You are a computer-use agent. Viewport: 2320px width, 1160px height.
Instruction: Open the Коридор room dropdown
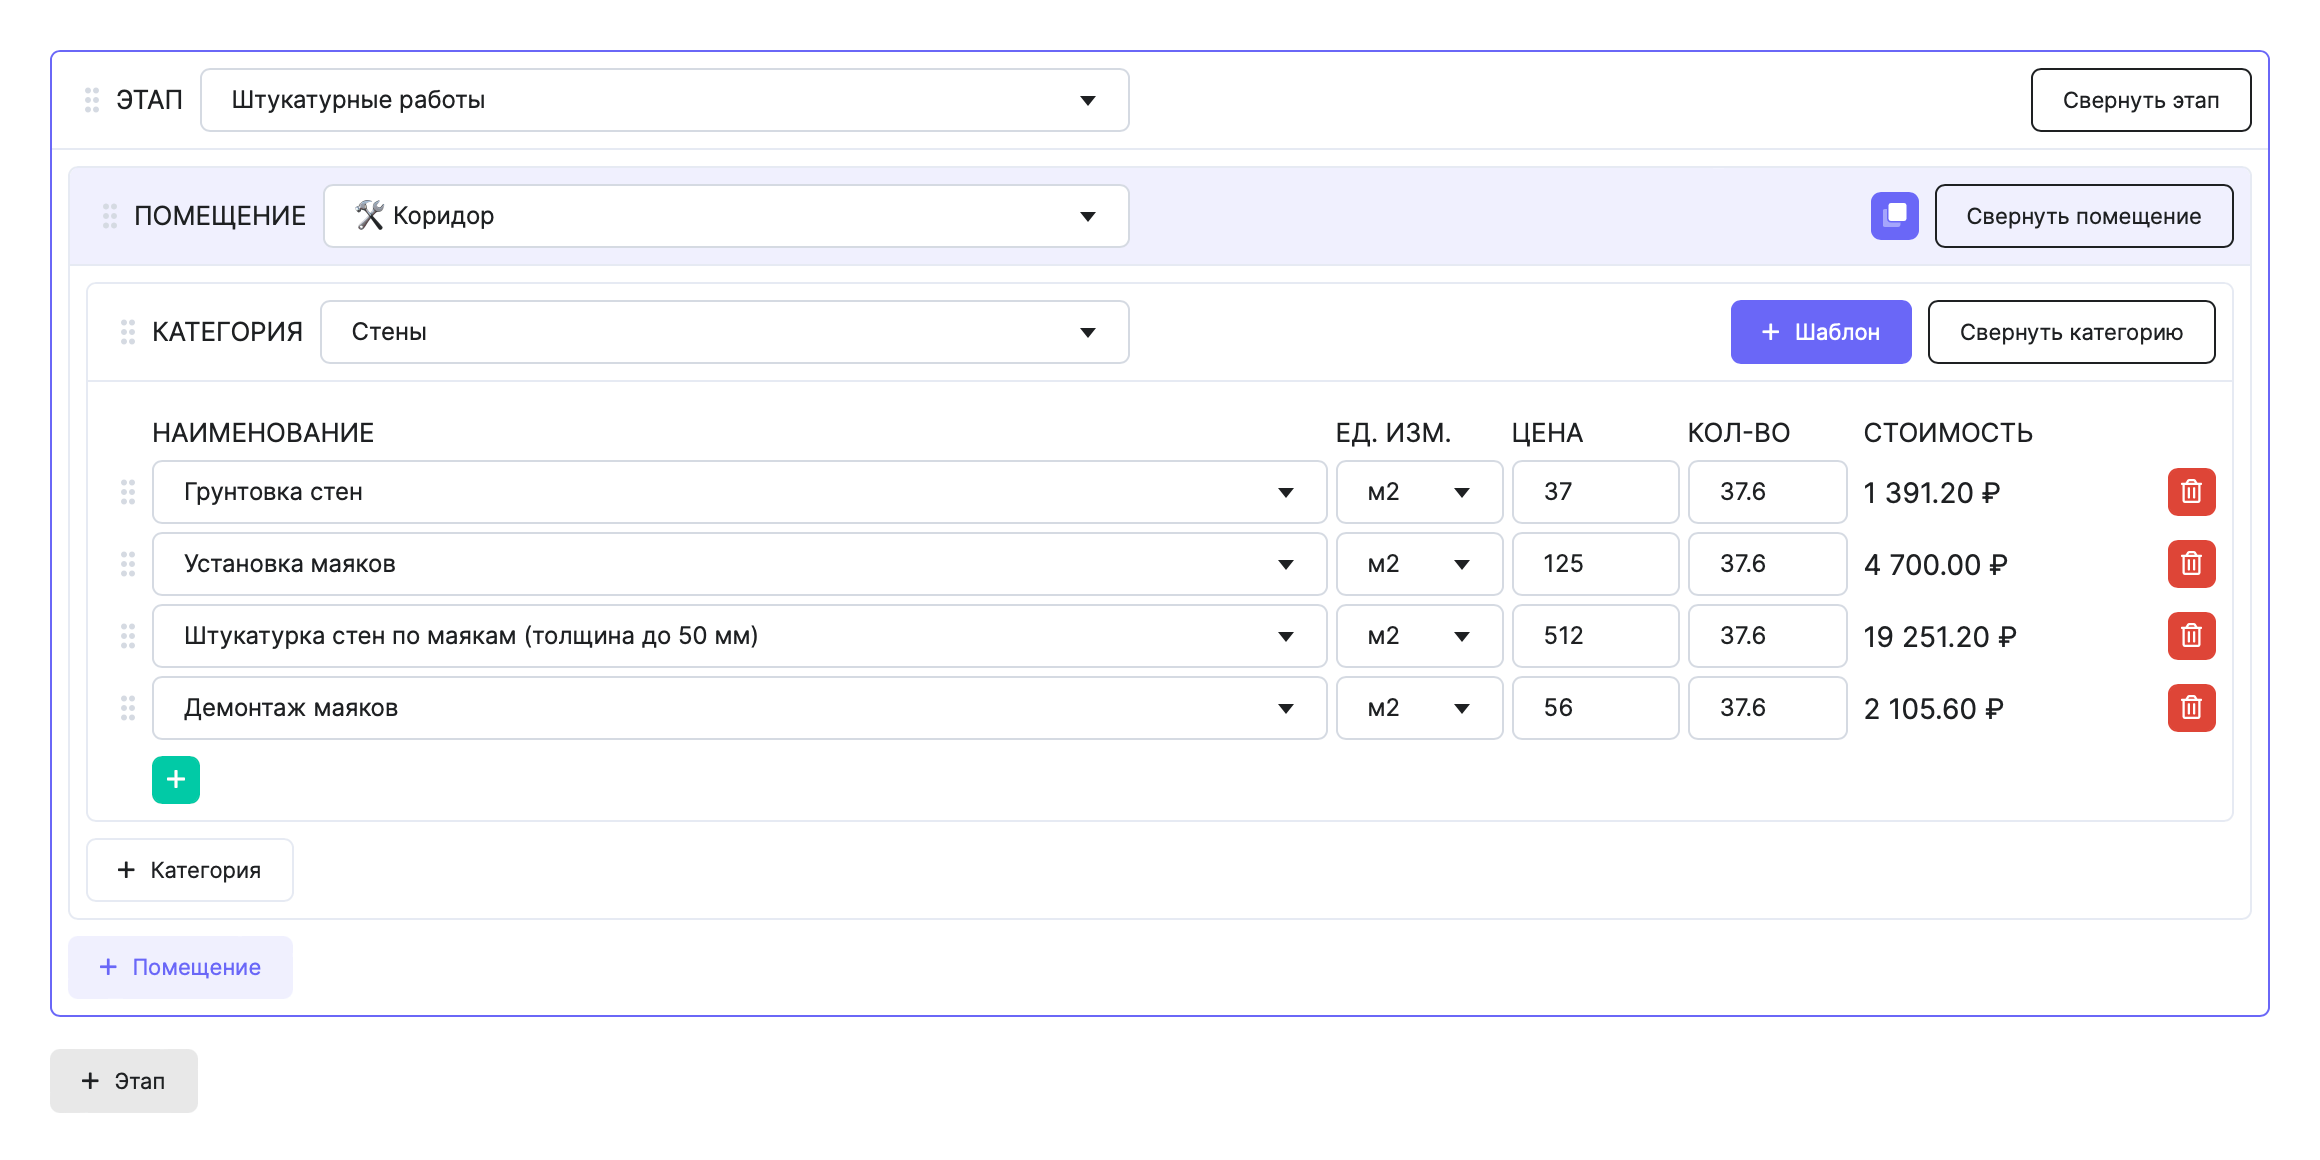pos(726,216)
